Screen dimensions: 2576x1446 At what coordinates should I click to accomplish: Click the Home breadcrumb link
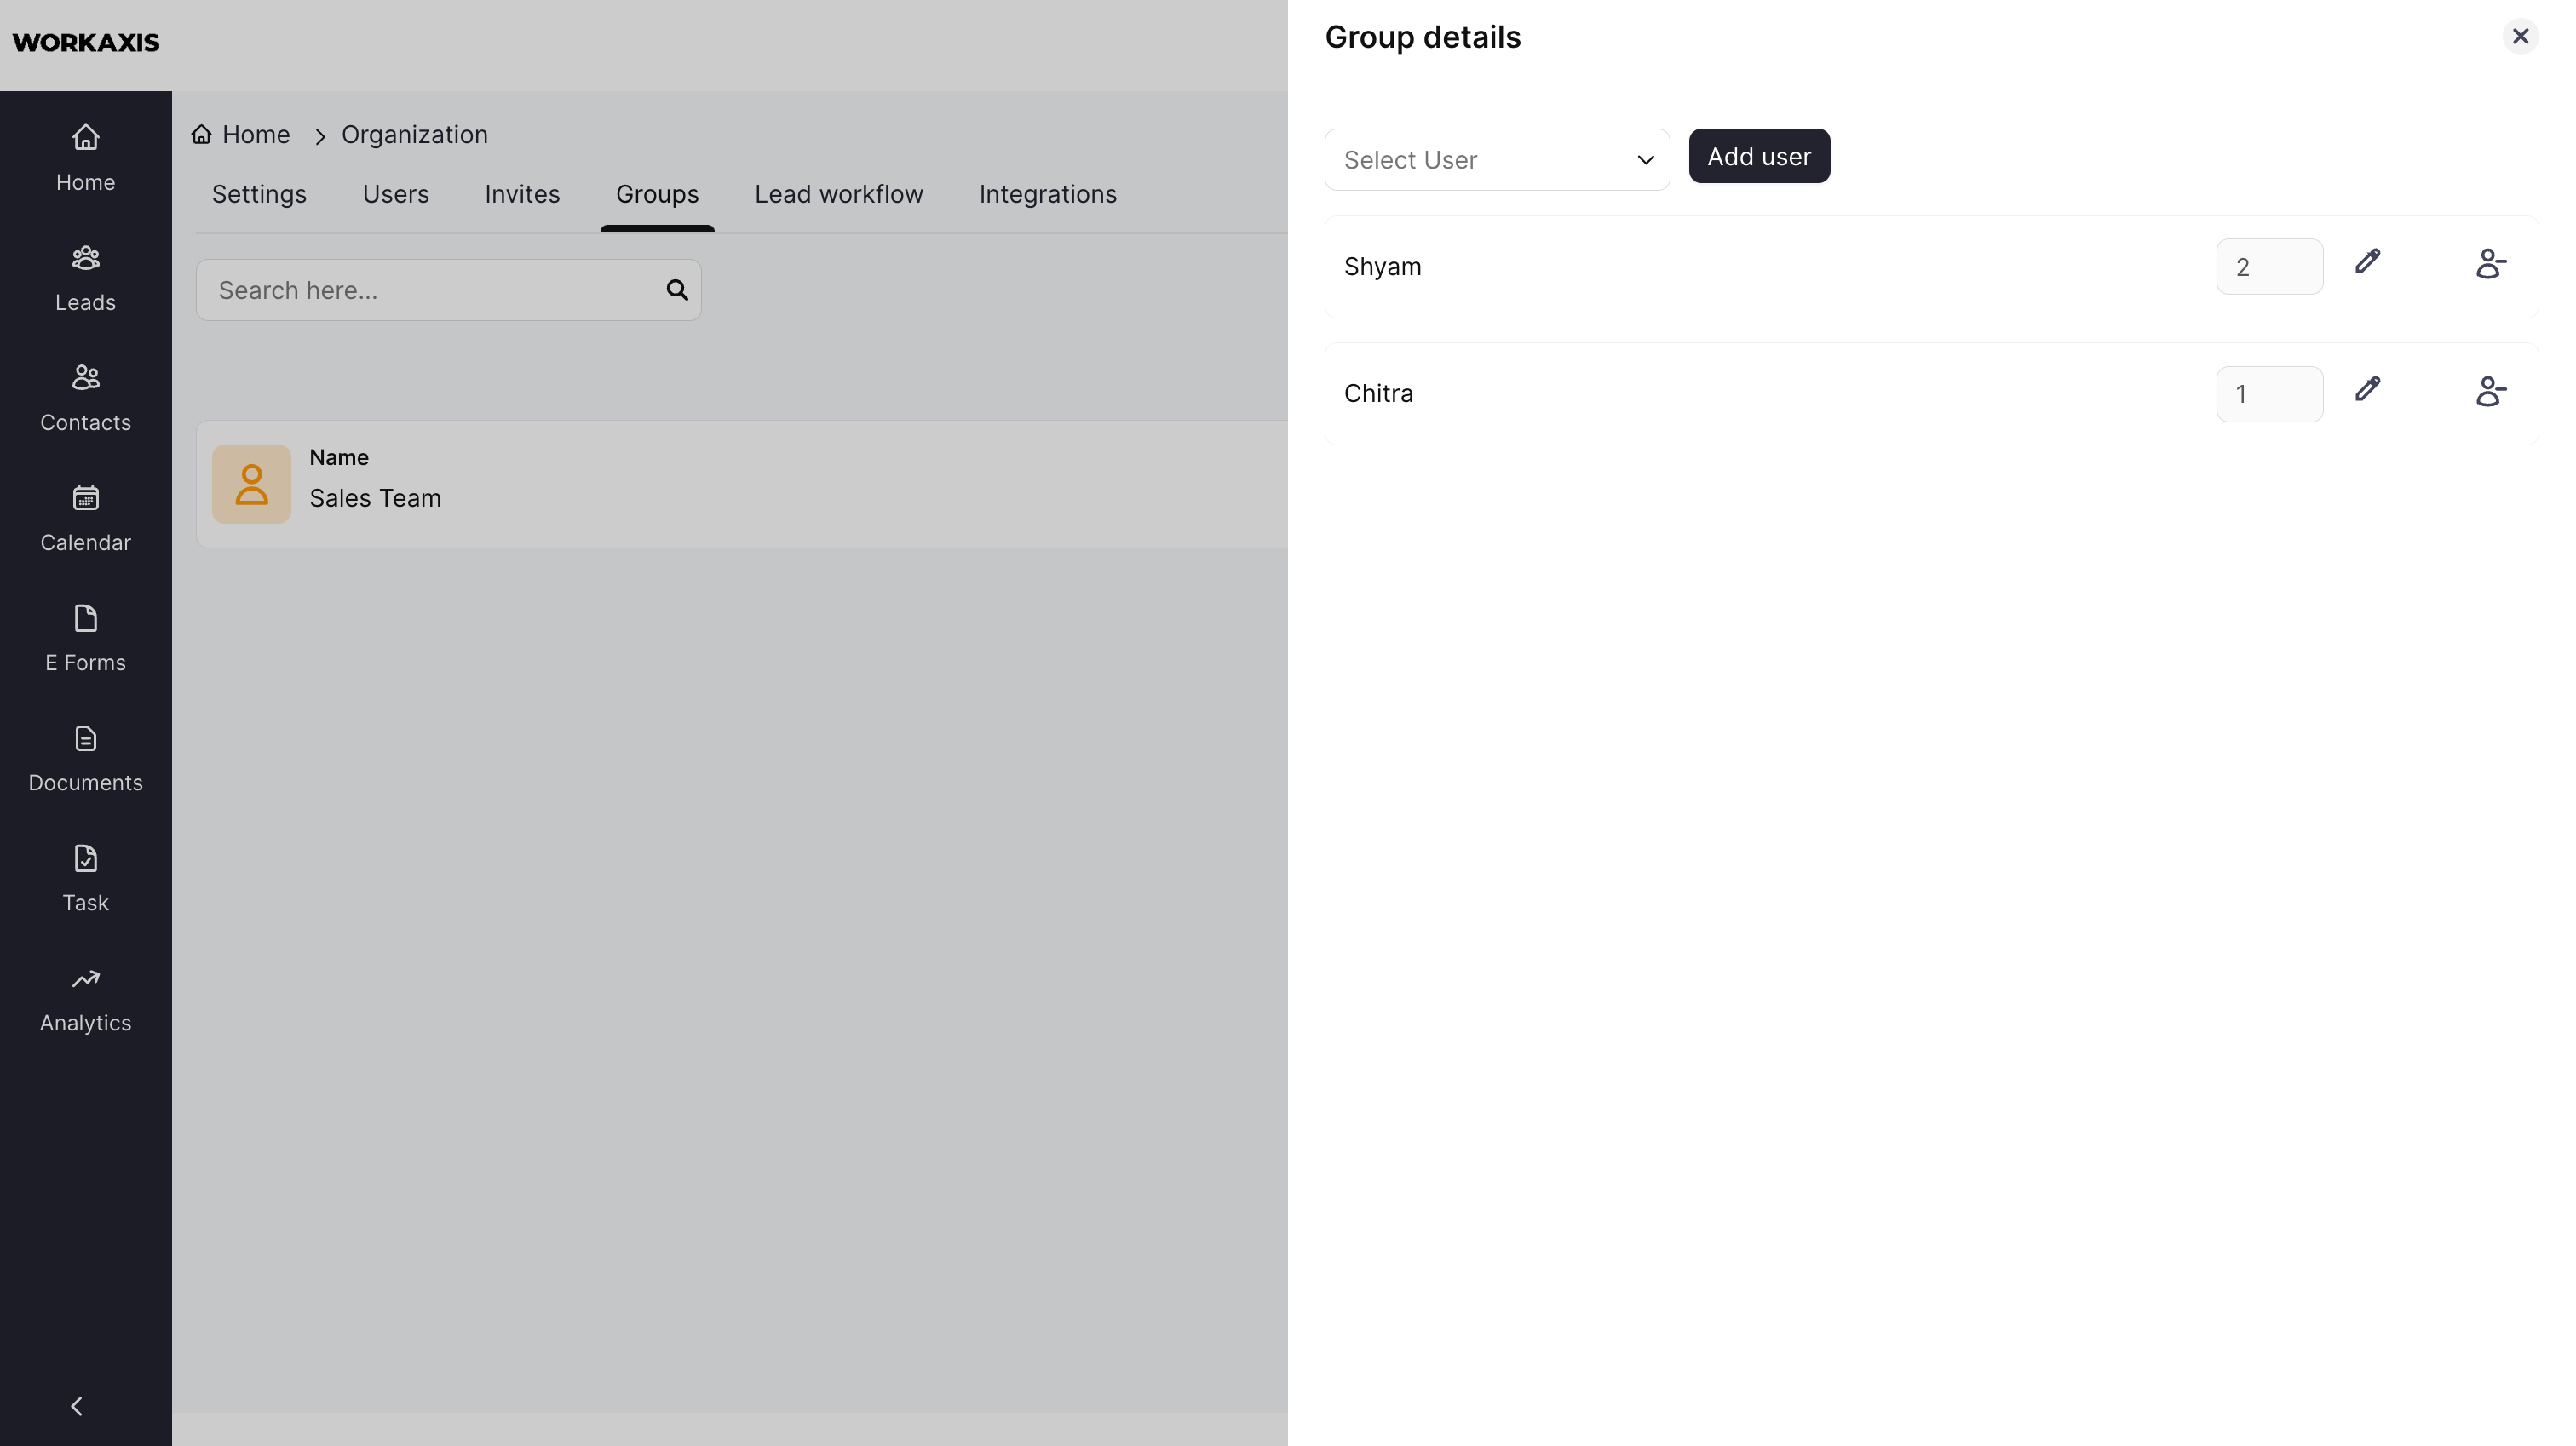pyautogui.click(x=255, y=135)
